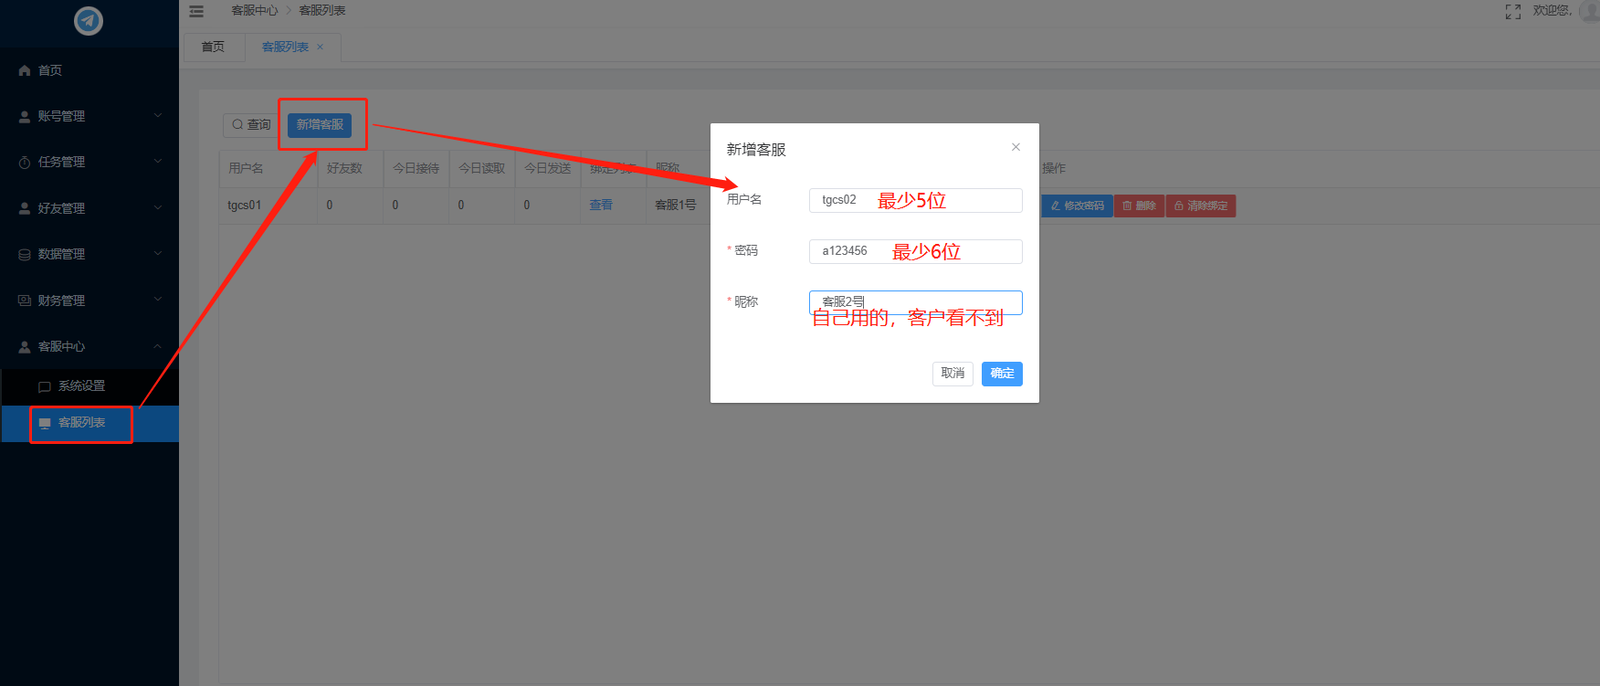Toggle the hamburger sidebar collapse icon
The height and width of the screenshot is (686, 1600).
coord(196,11)
